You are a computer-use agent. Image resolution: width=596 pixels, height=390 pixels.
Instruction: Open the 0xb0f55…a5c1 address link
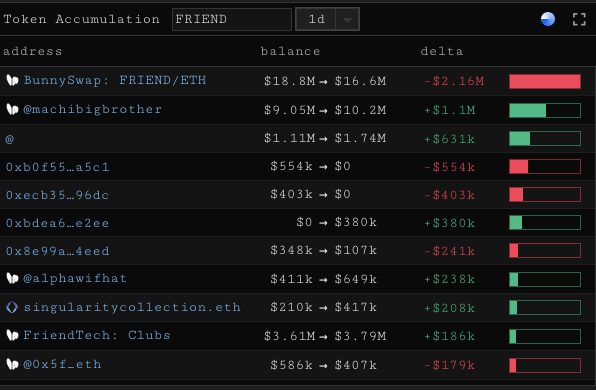57,167
